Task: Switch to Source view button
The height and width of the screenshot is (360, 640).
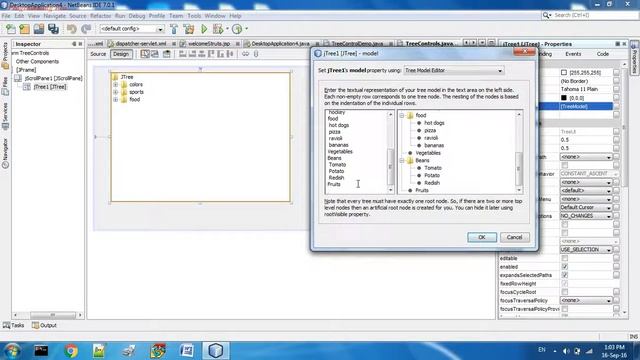Action: point(98,54)
